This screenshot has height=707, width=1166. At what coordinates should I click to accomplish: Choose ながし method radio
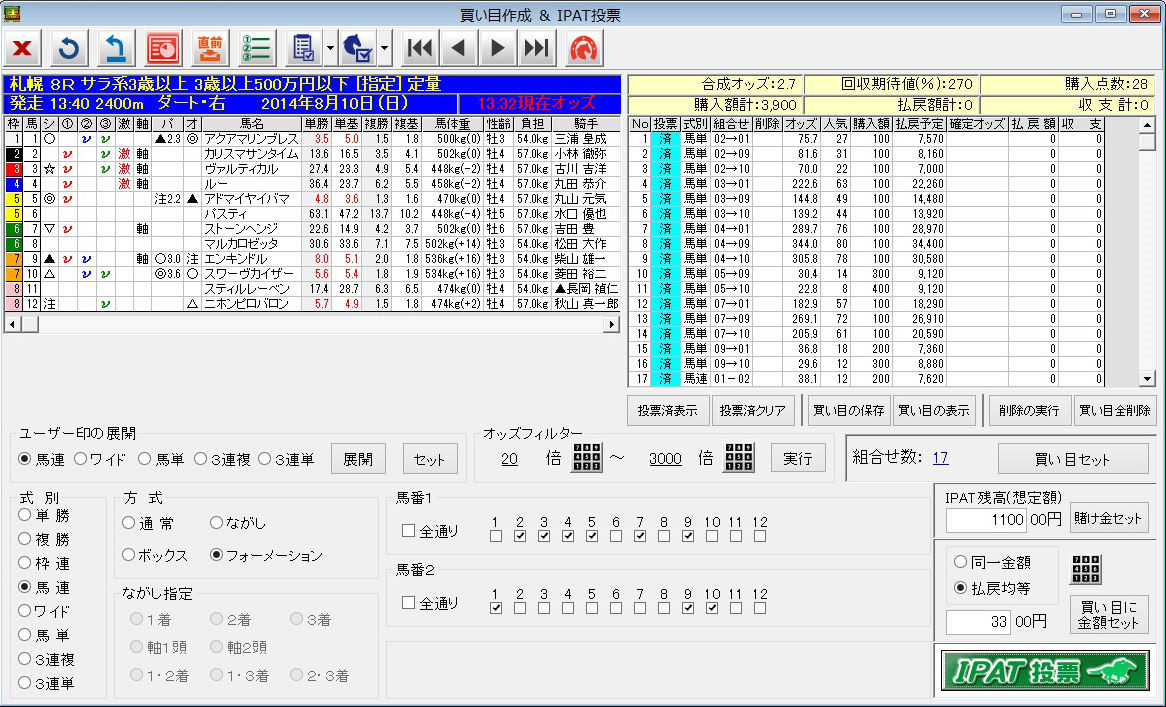(x=238, y=523)
